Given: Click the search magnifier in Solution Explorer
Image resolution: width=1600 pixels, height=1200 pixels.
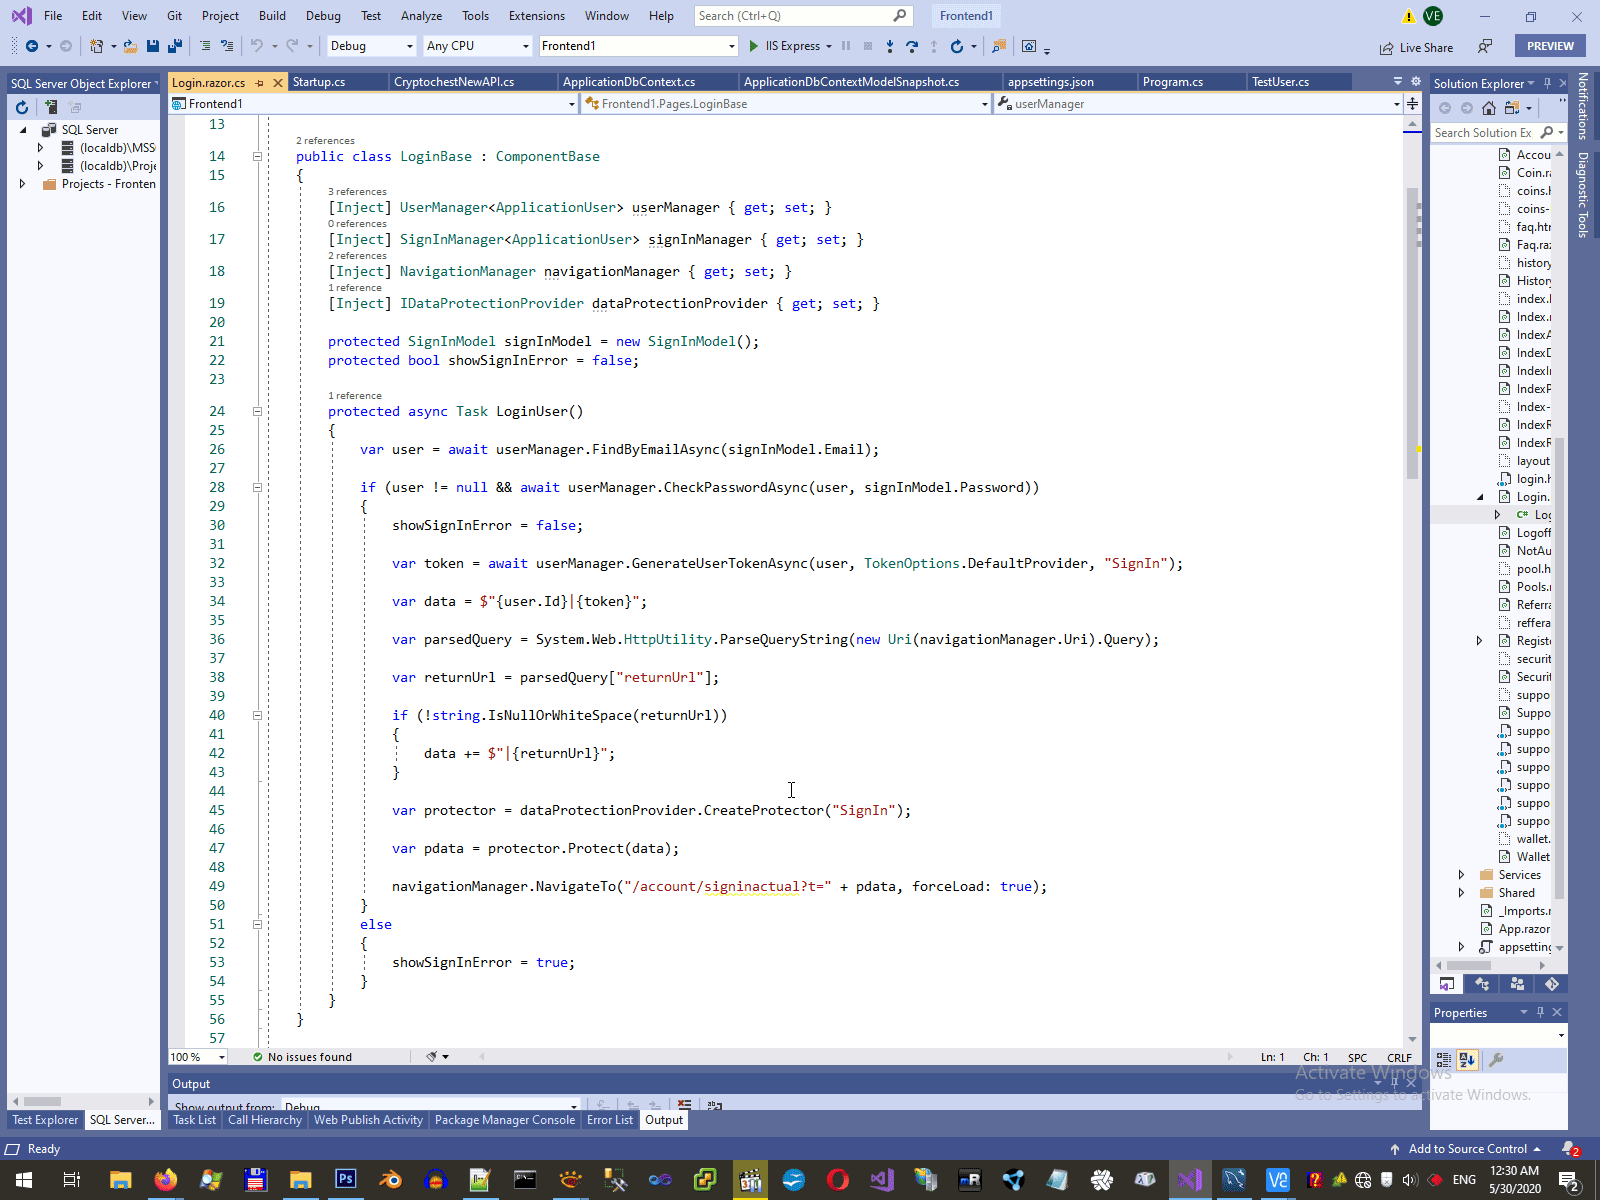Looking at the screenshot, I should (x=1547, y=133).
